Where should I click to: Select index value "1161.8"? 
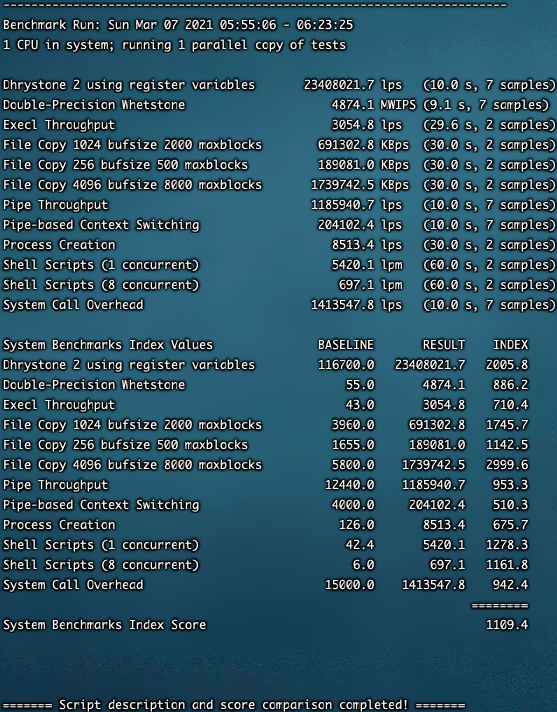(x=507, y=564)
